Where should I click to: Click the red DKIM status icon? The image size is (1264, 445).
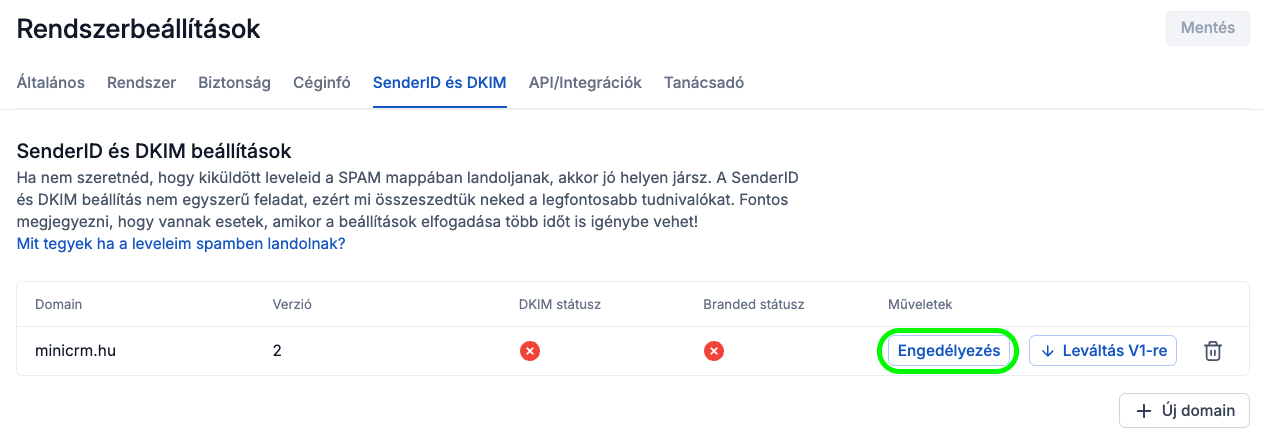click(530, 351)
